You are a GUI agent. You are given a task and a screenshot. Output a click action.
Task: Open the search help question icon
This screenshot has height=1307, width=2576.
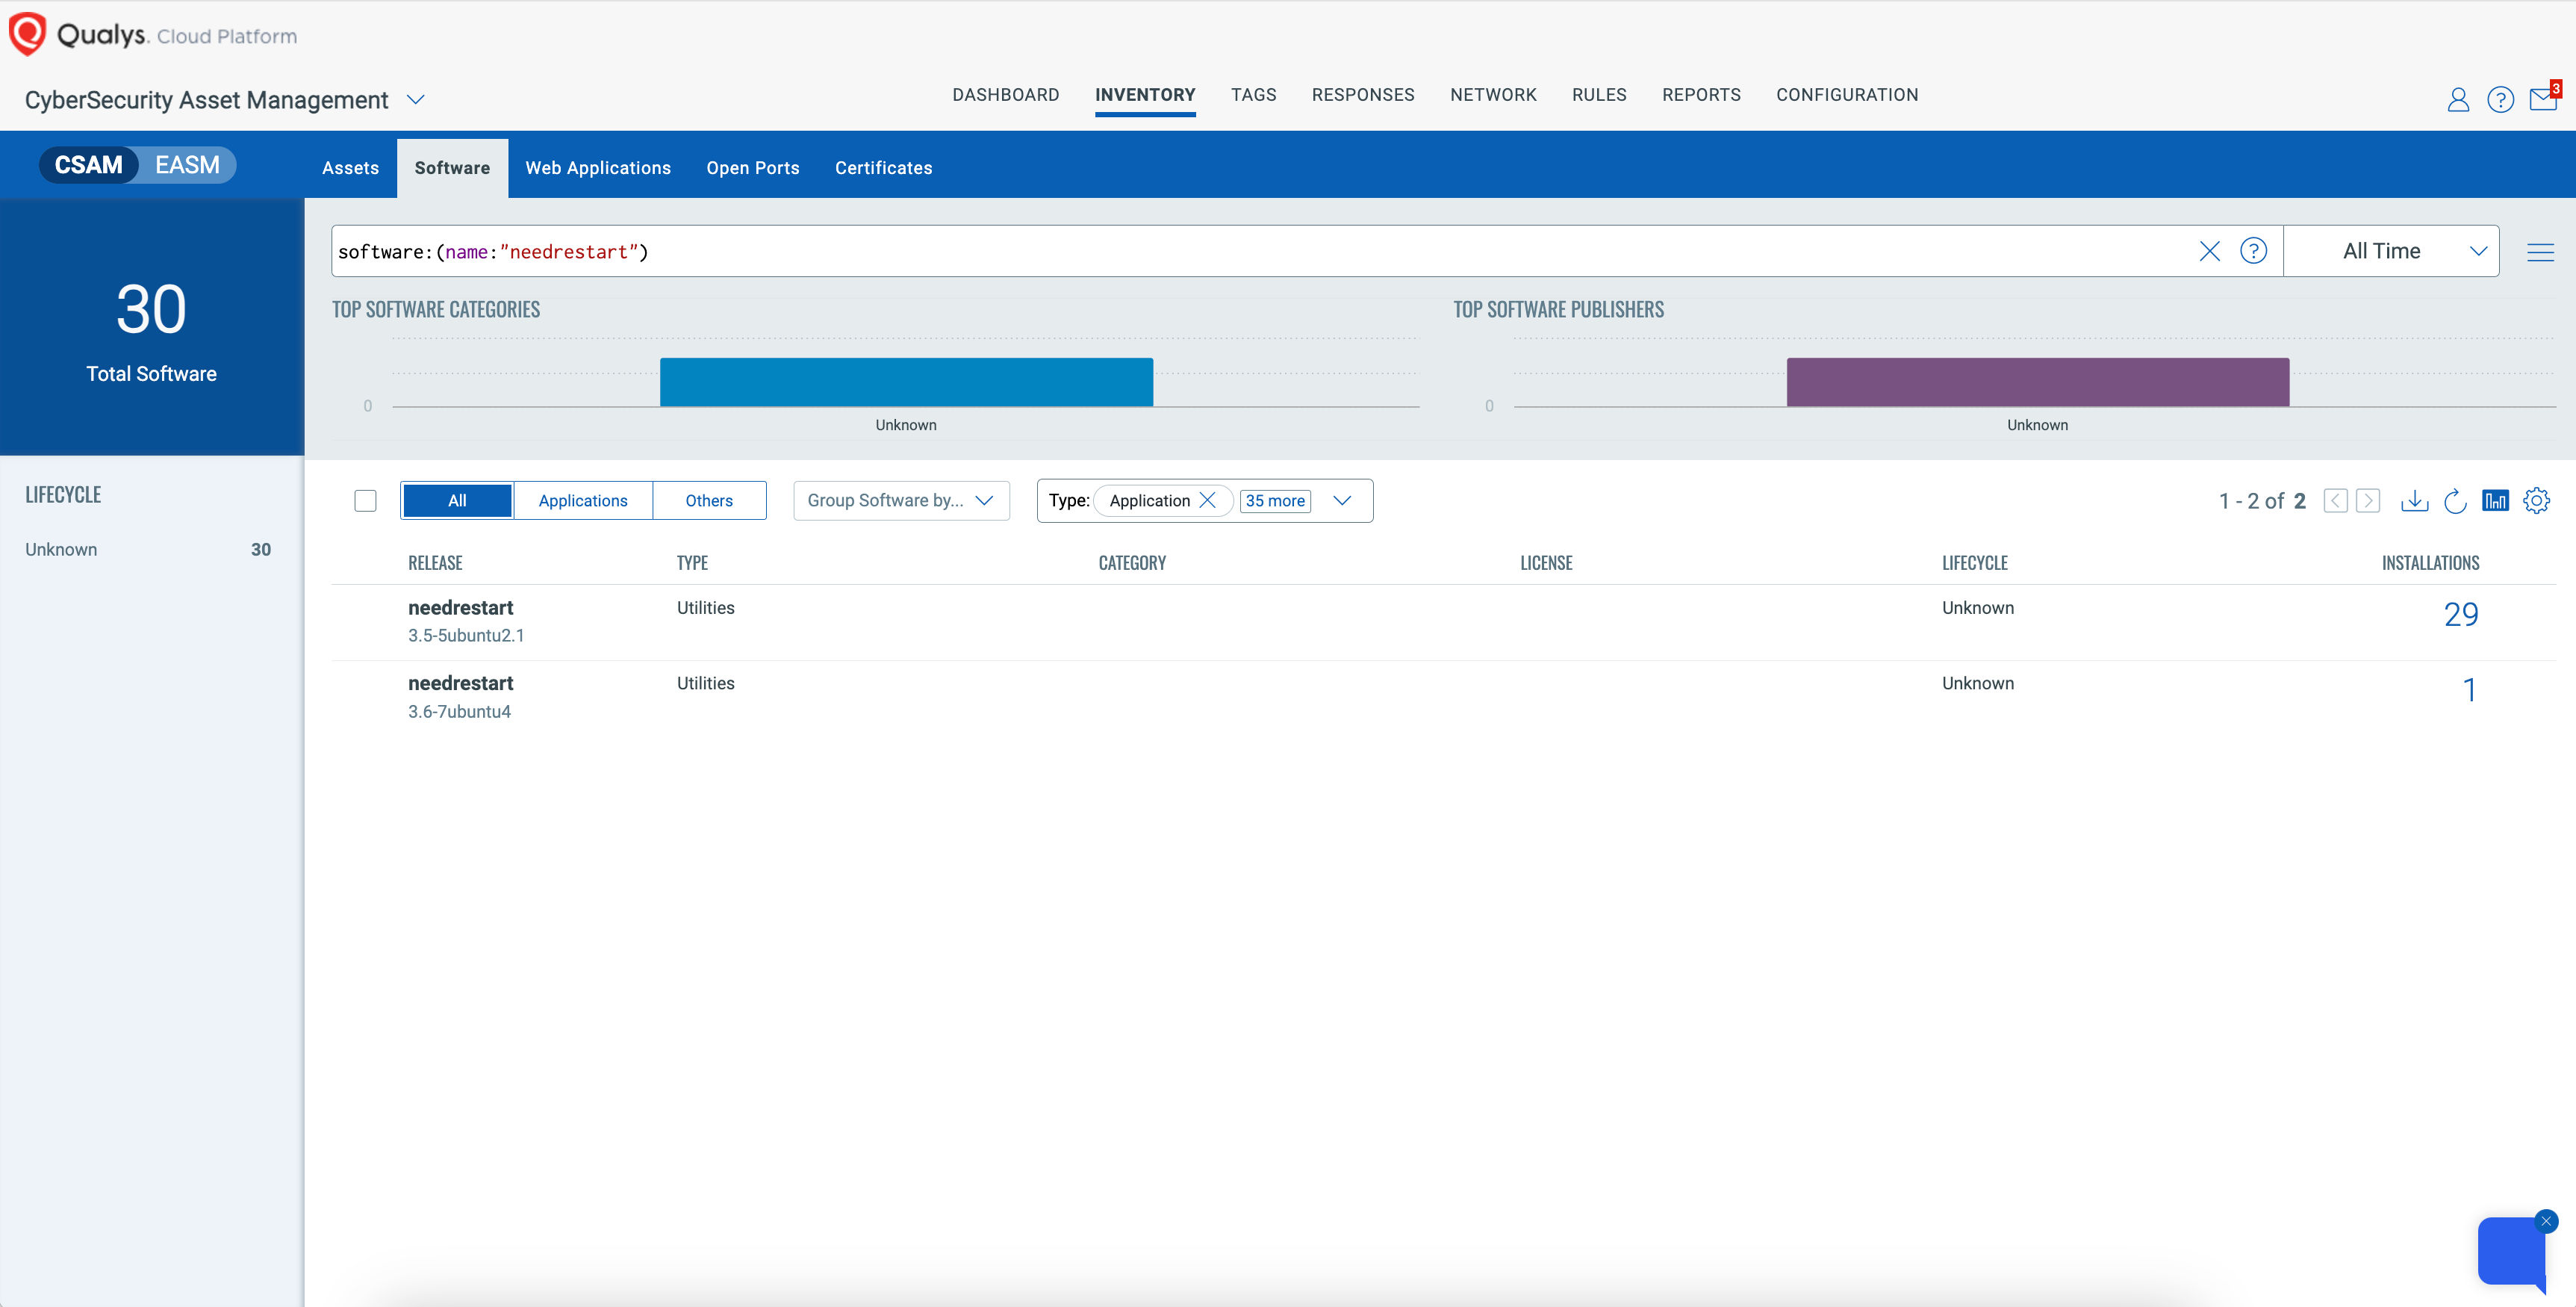coord(2253,251)
